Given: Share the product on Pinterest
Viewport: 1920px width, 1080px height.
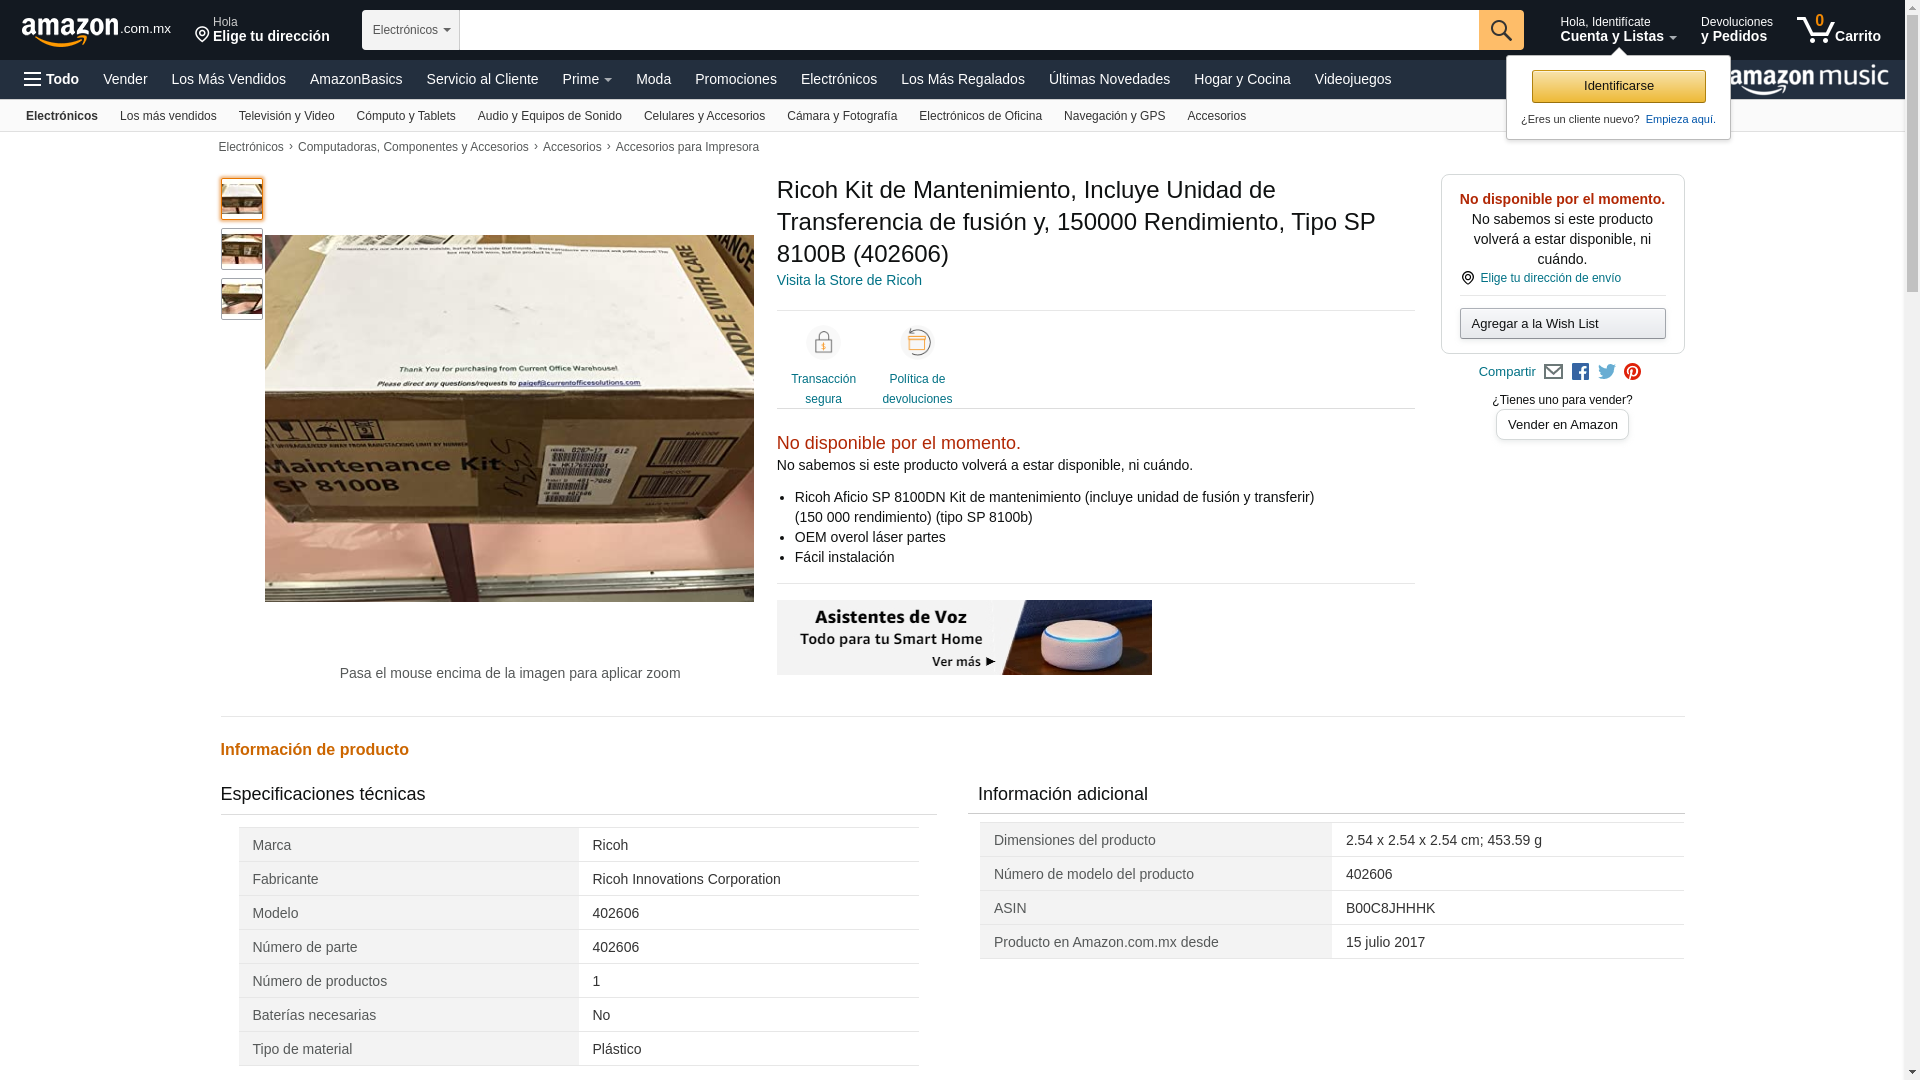Looking at the screenshot, I should [x=1633, y=372].
